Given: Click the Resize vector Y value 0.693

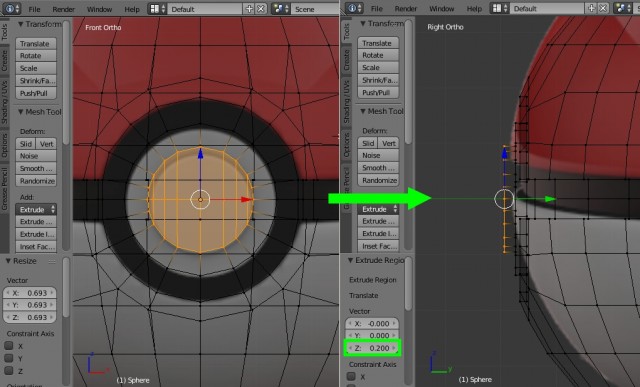Looking at the screenshot, I should pyautogui.click(x=30, y=305).
